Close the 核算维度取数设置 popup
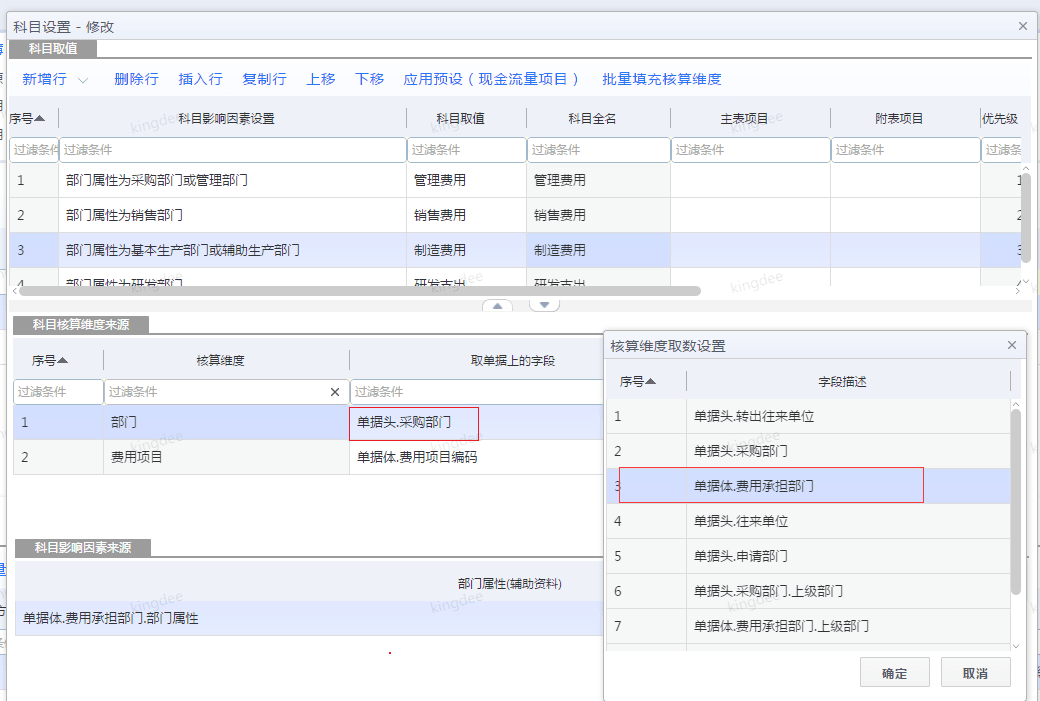This screenshot has width=1040, height=701. [x=1011, y=345]
